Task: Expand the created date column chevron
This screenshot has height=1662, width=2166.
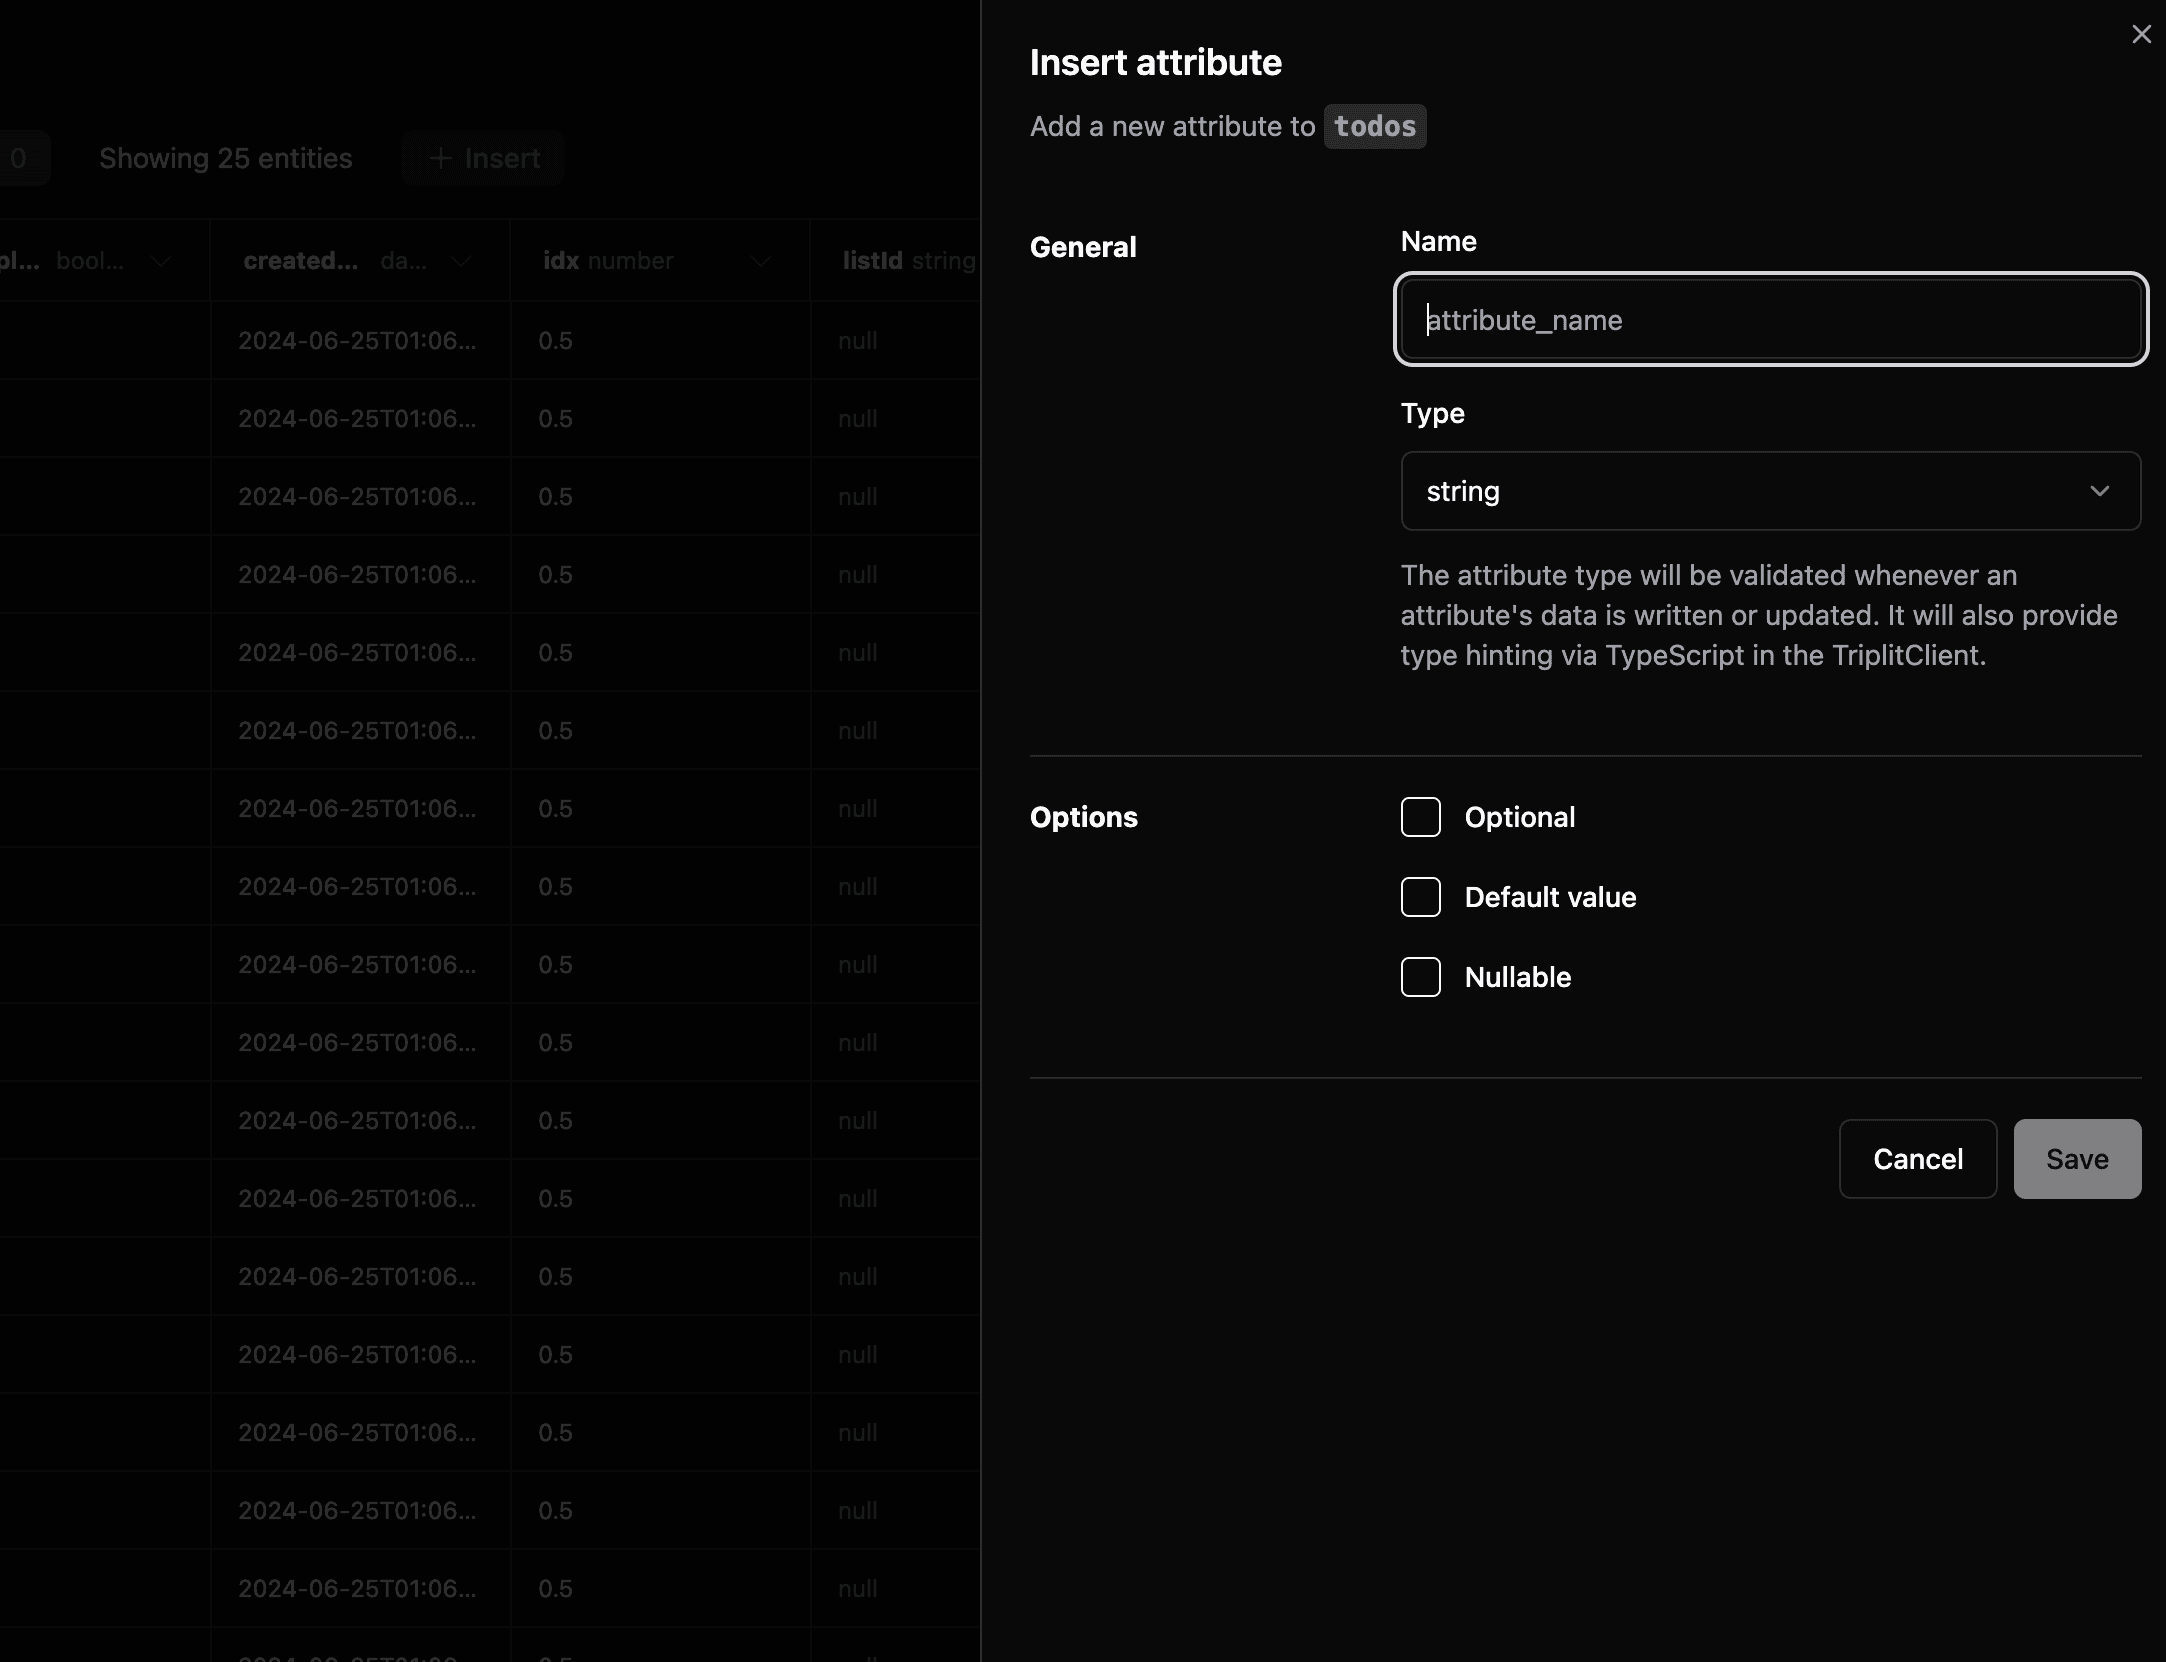Action: (x=461, y=262)
